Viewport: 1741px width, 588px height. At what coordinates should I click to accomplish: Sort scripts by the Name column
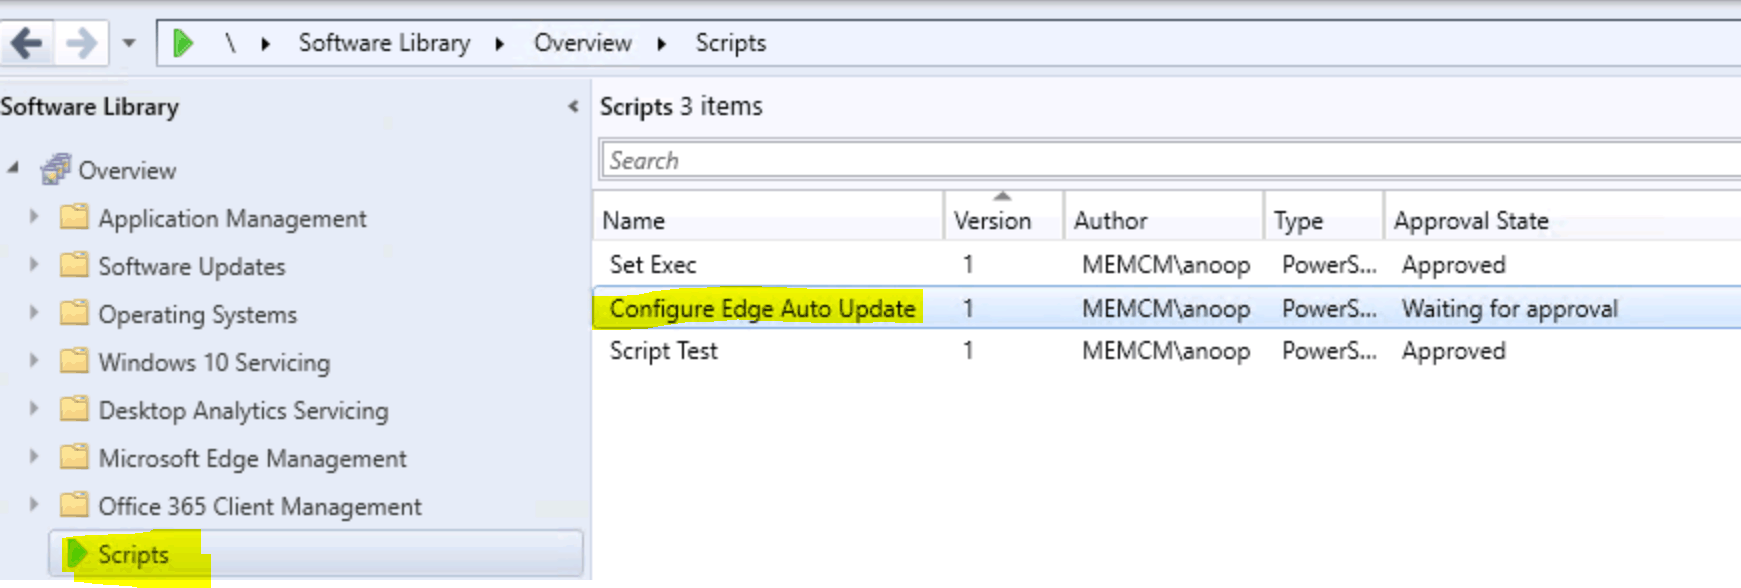pyautogui.click(x=768, y=220)
